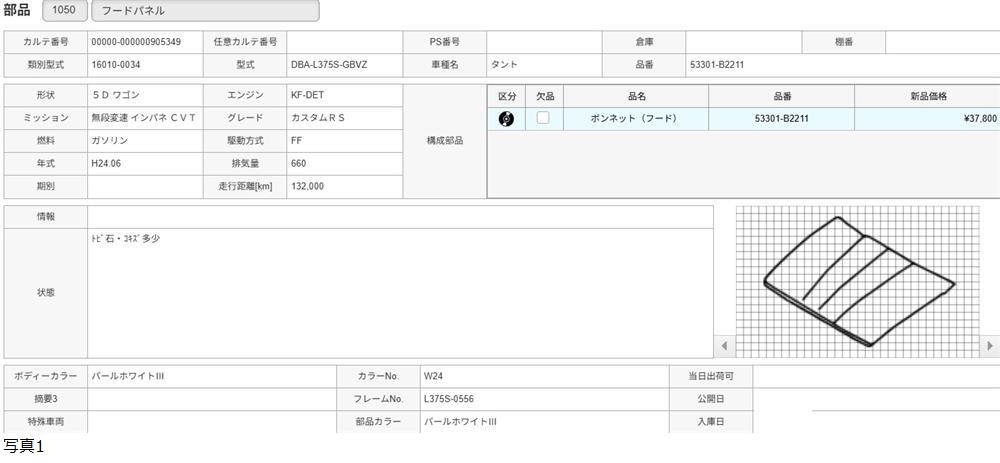Click the 品番 header in the parts table
Screen dimensions: 1000x463
pyautogui.click(x=781, y=96)
